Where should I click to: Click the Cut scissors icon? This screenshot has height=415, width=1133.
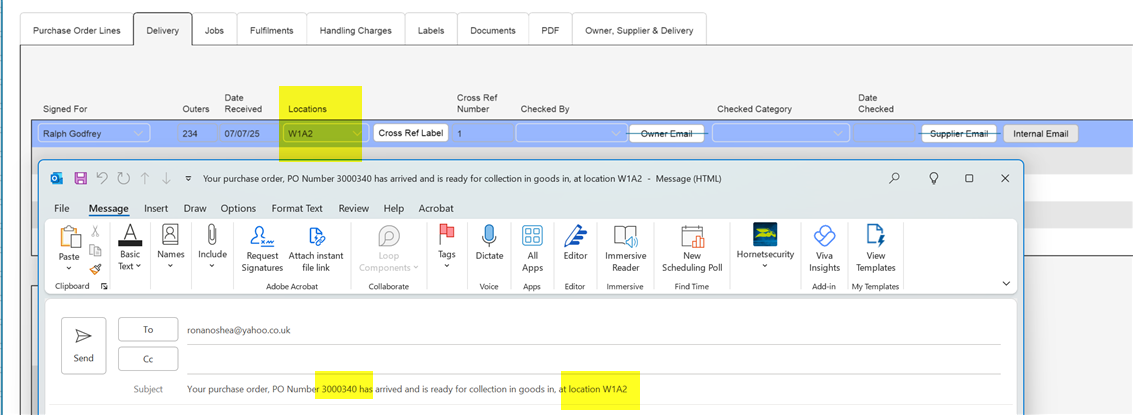pyautogui.click(x=95, y=231)
